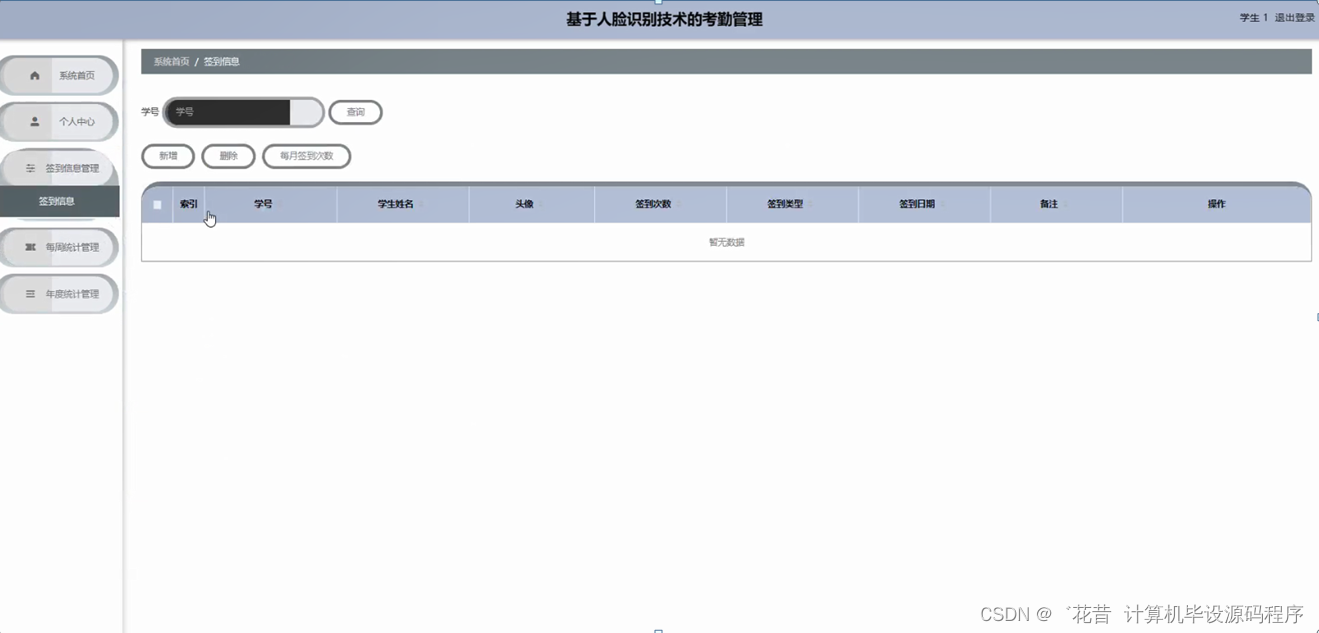Sort by the 签到类型 column caret
This screenshot has height=633, width=1319.
[x=810, y=204]
